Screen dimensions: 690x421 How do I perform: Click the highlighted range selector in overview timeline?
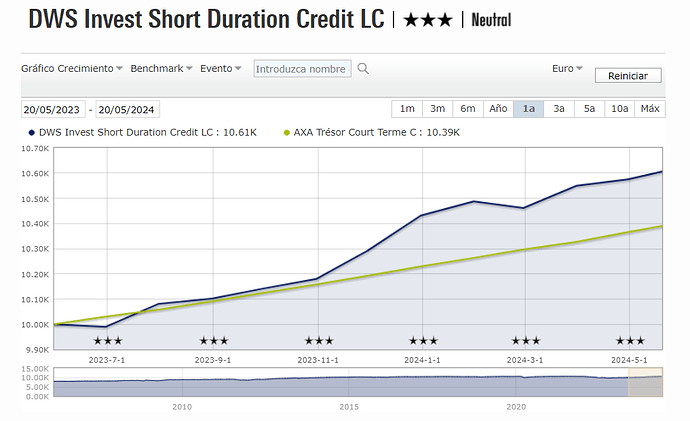pyautogui.click(x=645, y=382)
